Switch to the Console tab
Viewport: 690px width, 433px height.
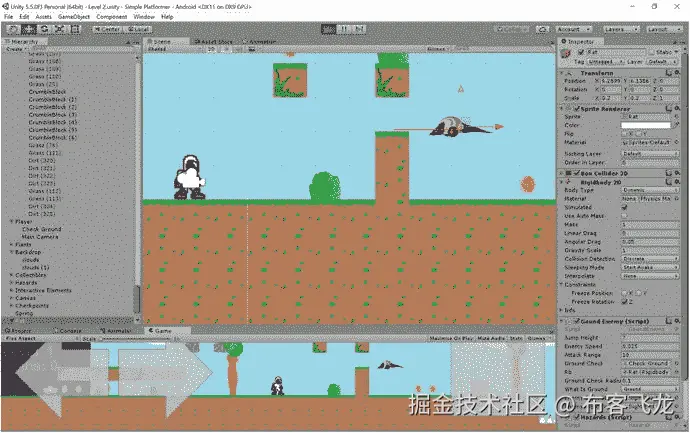70,330
